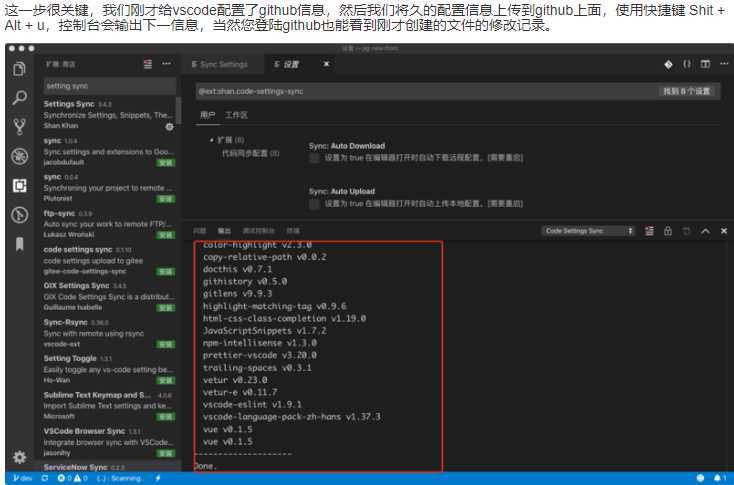
Task: Click the notification bell in status bar
Action: pos(719,478)
